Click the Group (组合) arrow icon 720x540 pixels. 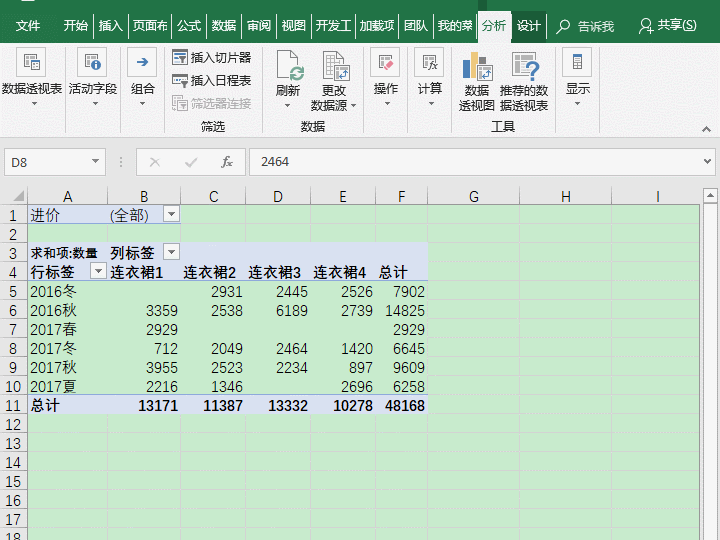143,63
